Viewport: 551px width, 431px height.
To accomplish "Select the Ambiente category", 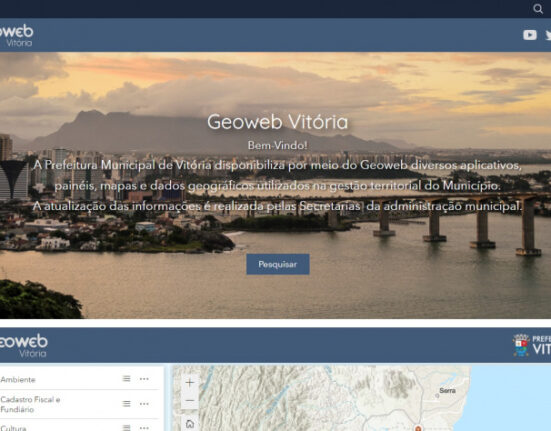I will [18, 379].
